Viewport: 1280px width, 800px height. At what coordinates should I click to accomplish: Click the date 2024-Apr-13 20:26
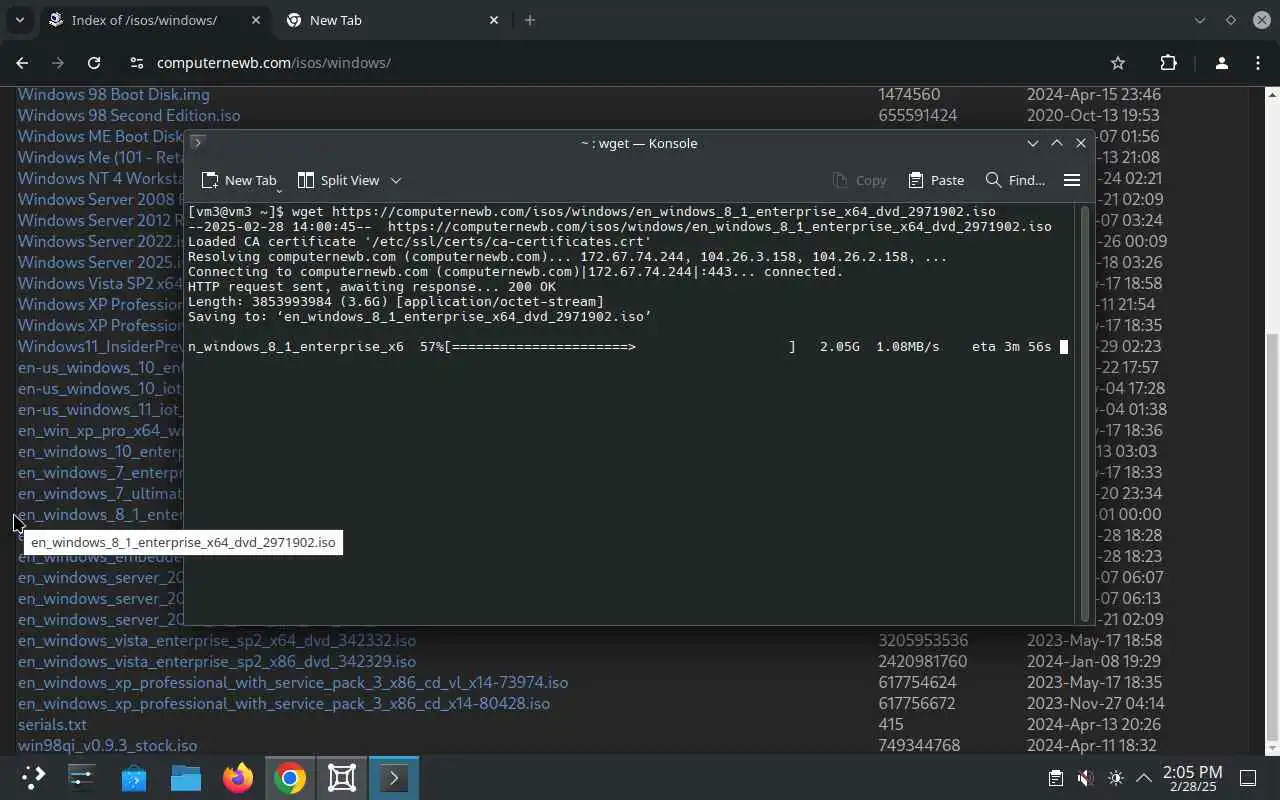click(1093, 724)
